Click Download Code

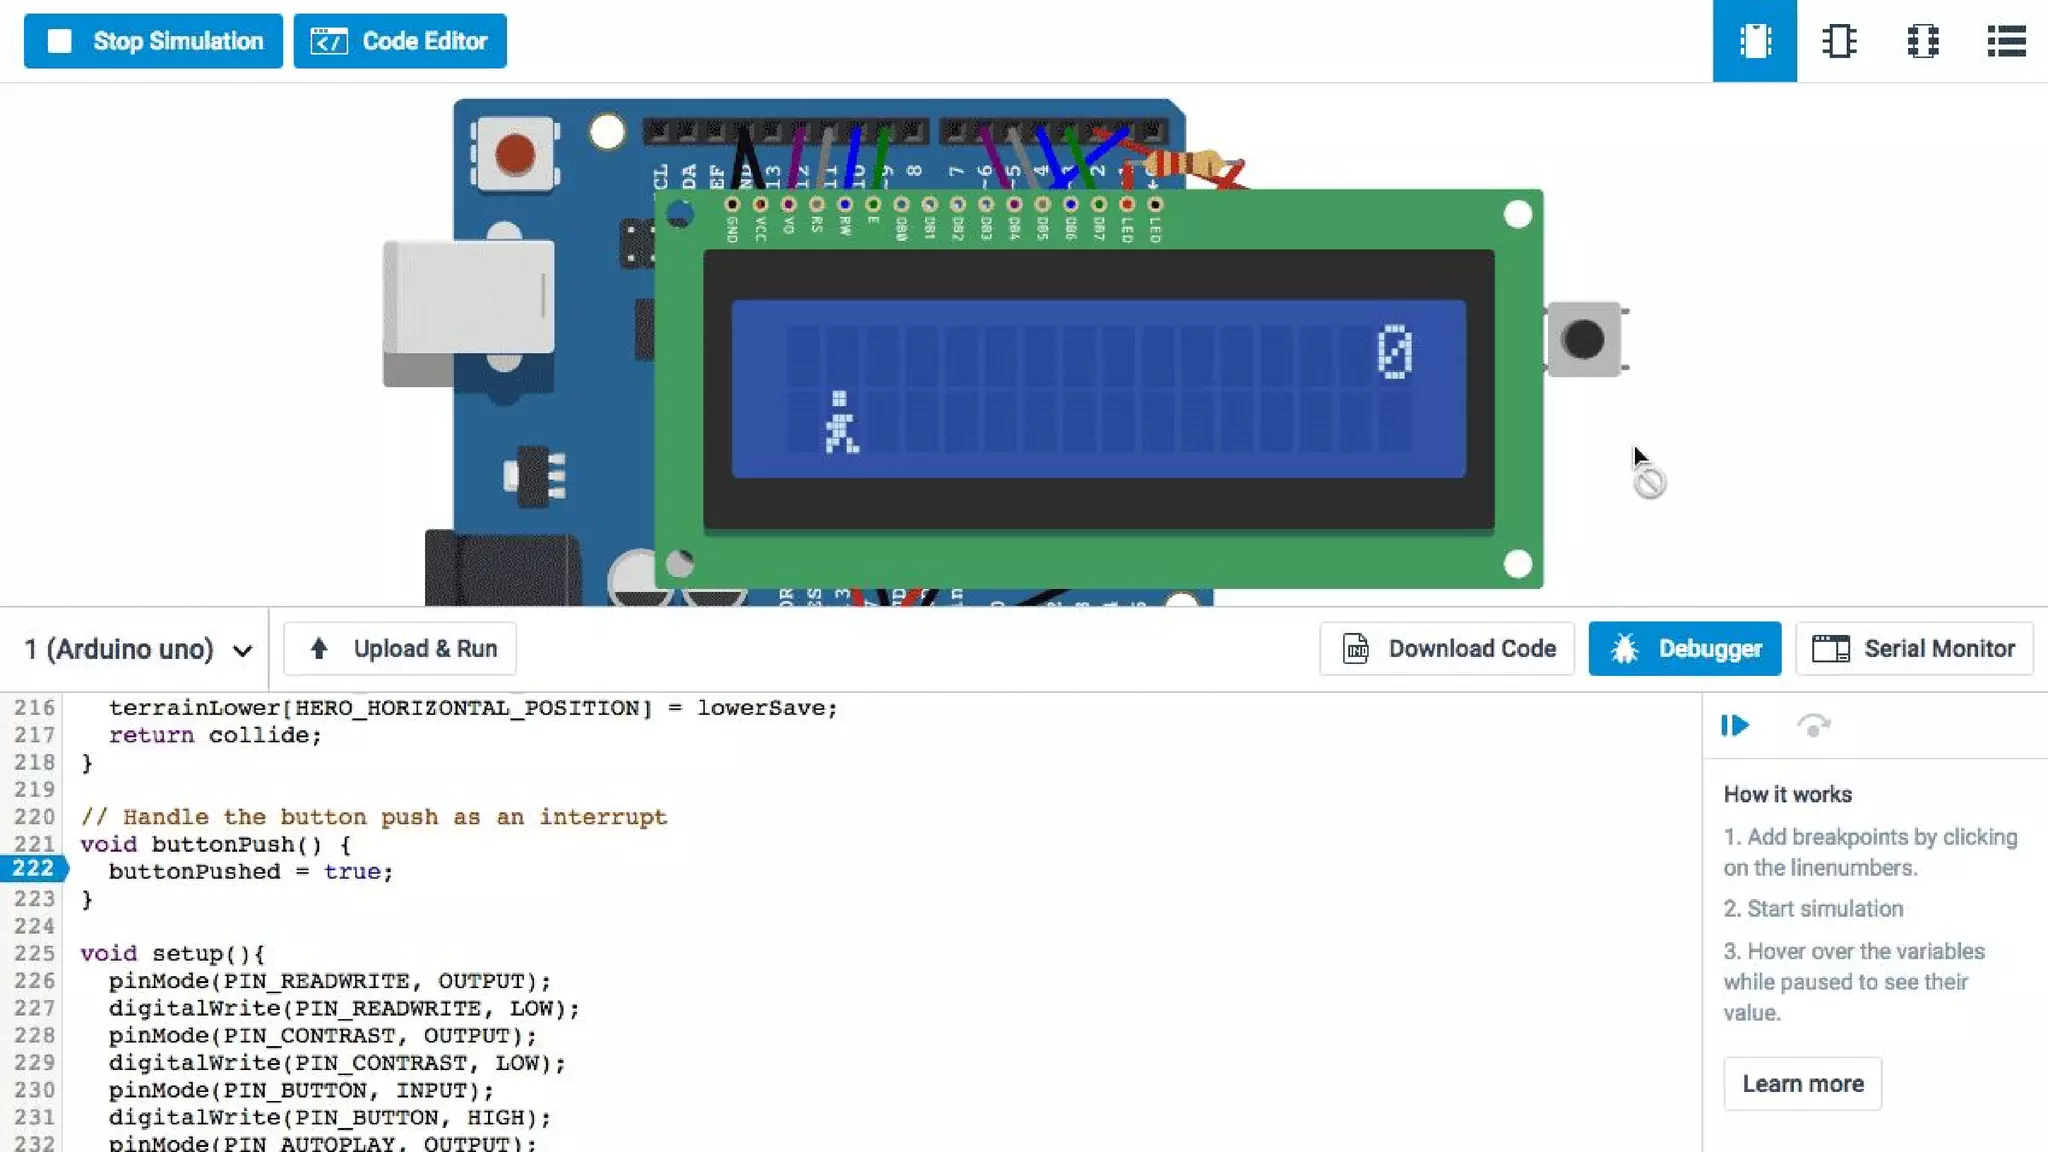(x=1447, y=649)
